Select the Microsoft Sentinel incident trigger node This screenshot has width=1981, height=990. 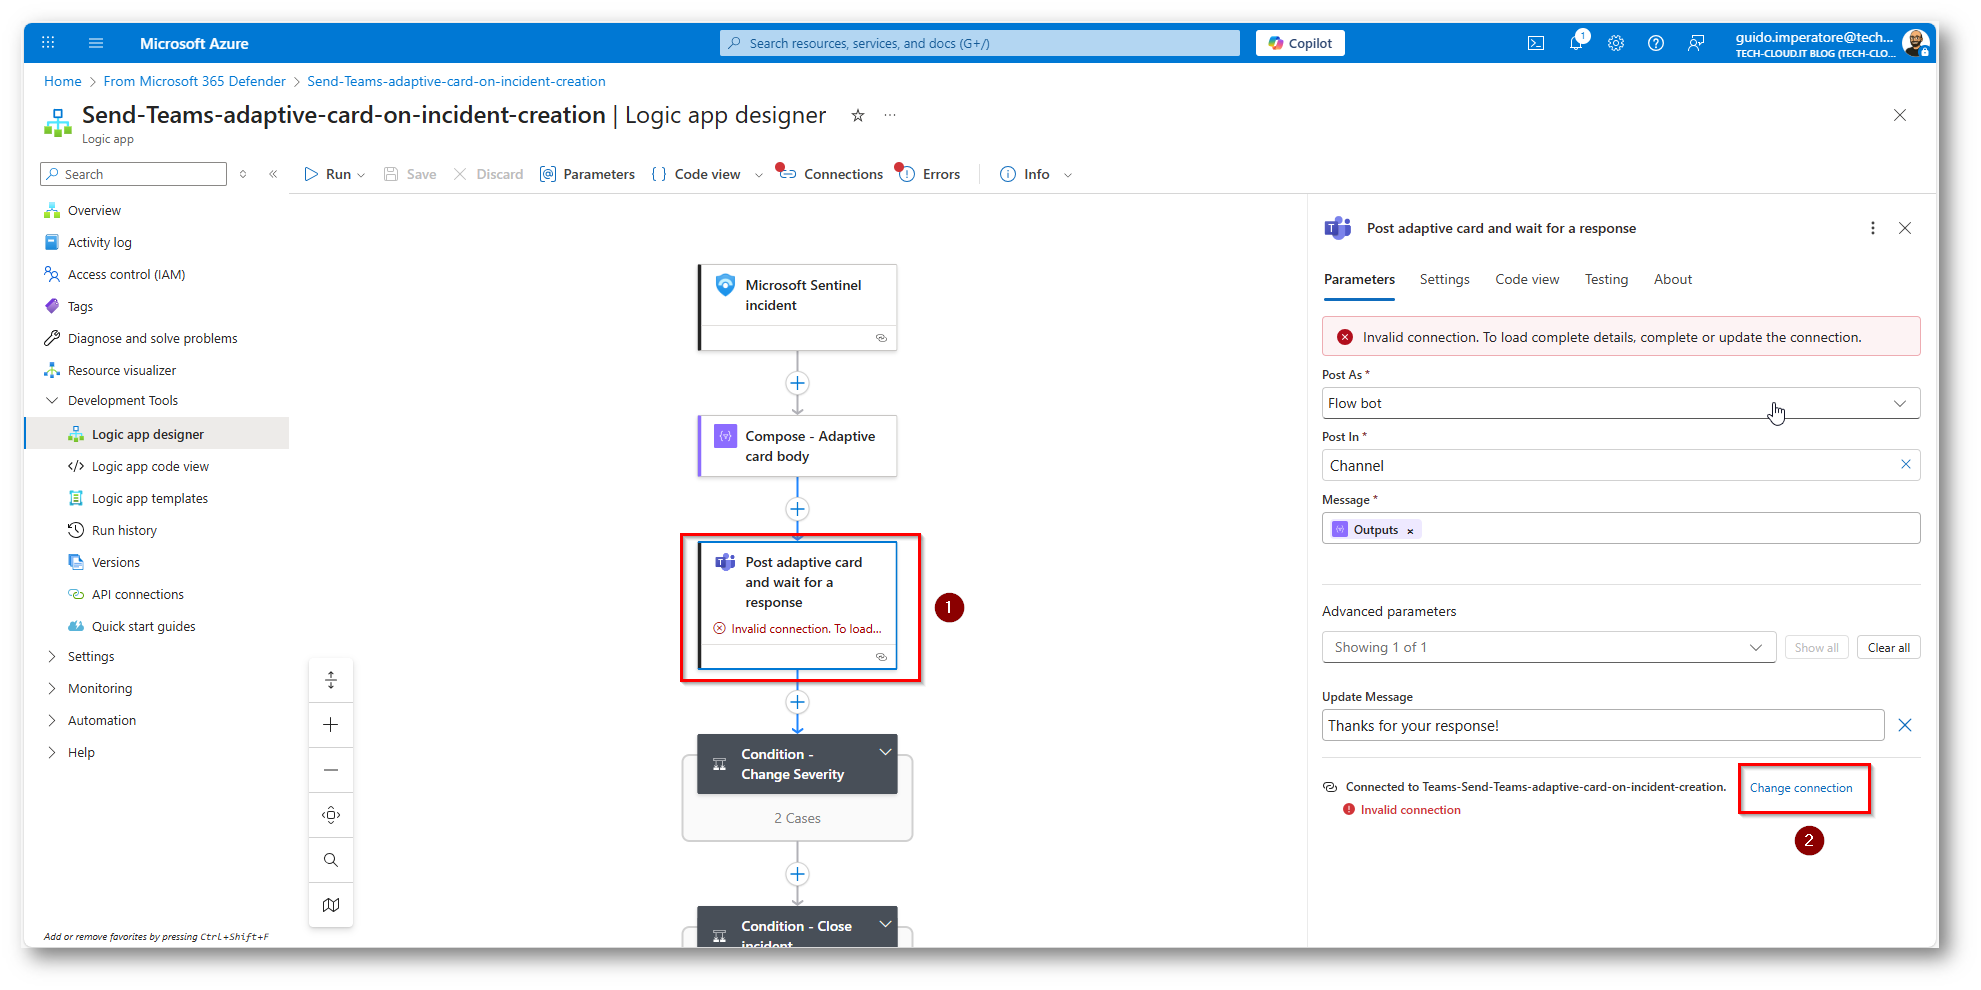(x=797, y=307)
